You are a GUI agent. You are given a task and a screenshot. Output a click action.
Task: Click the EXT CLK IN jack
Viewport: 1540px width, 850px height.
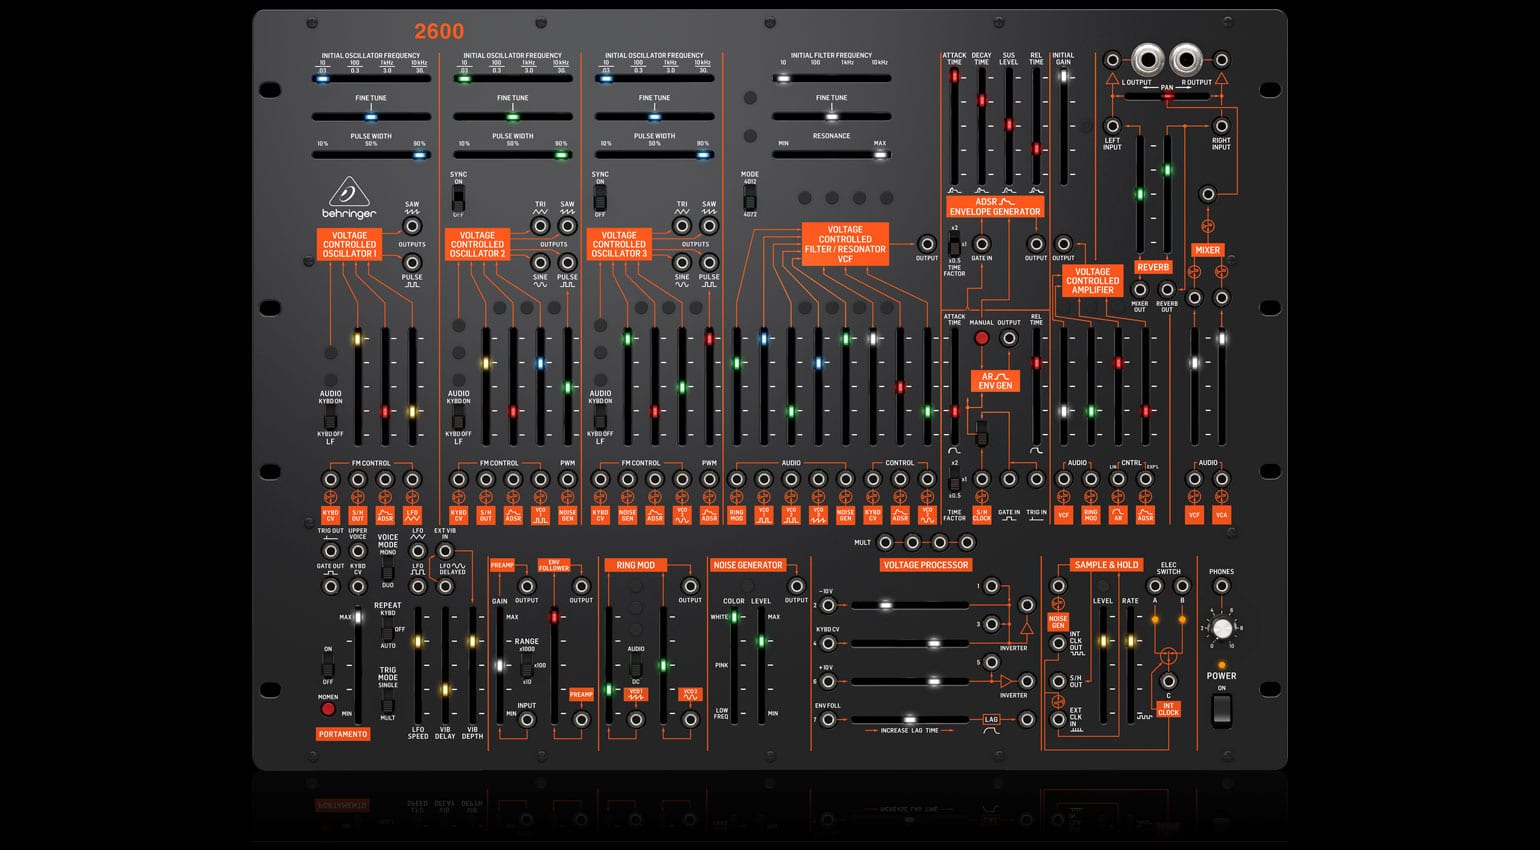1058,719
